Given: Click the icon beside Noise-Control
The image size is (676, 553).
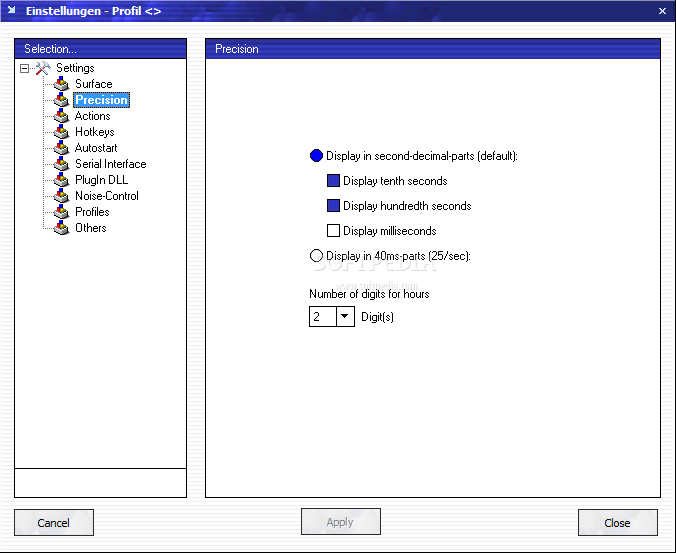Looking at the screenshot, I should [62, 196].
